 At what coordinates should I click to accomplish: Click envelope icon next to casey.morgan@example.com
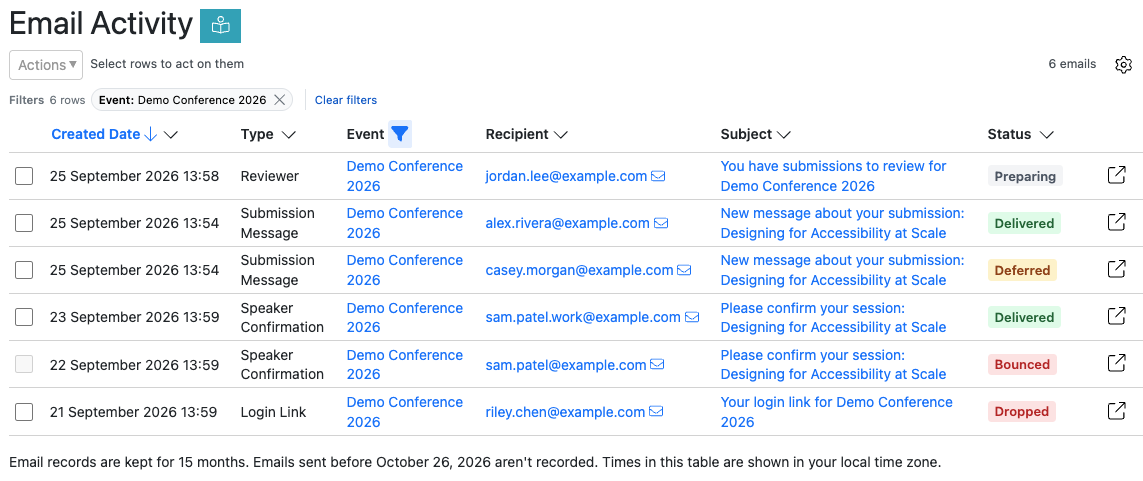point(684,270)
